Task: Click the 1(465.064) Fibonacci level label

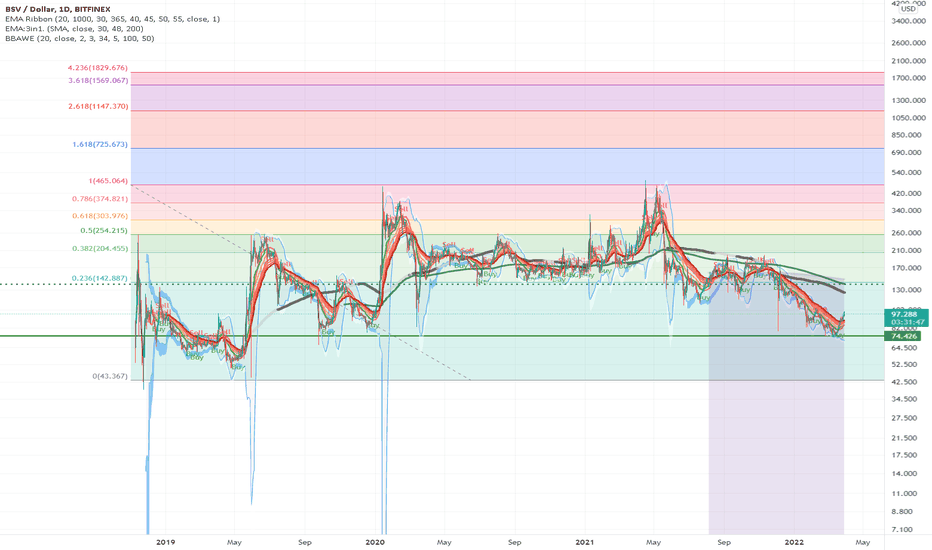Action: click(108, 180)
